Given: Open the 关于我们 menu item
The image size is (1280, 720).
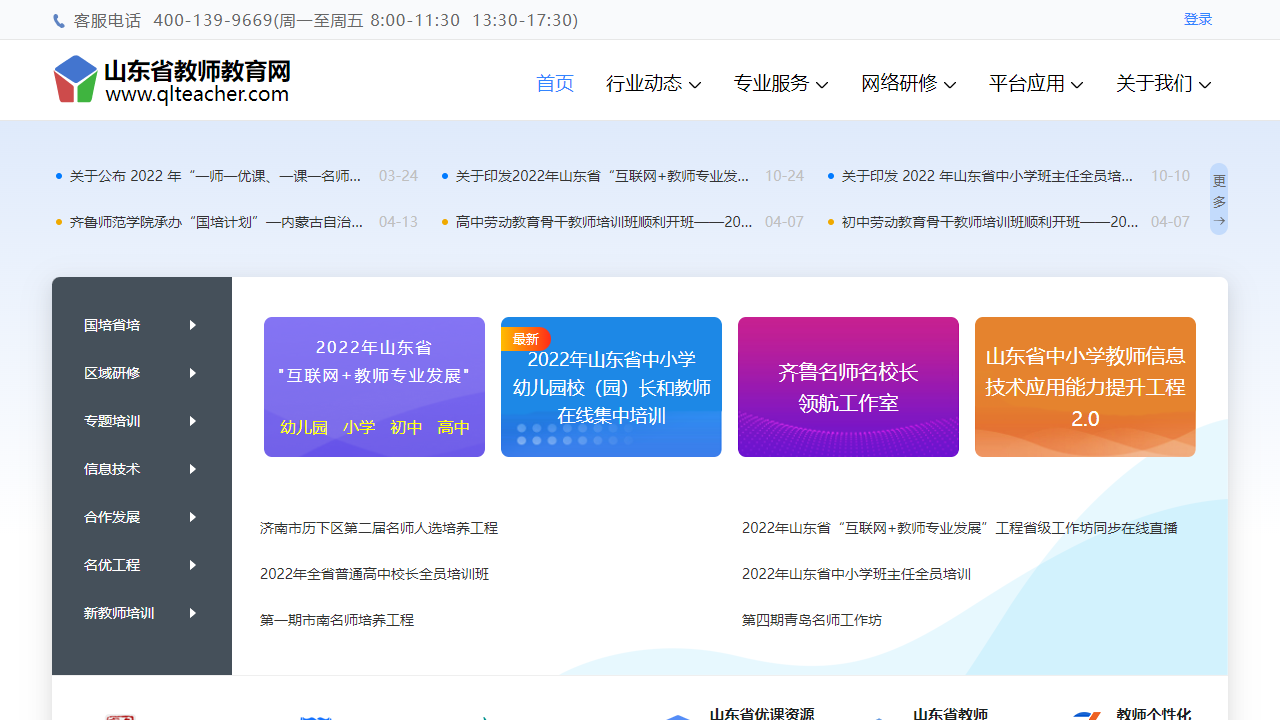Looking at the screenshot, I should 1163,84.
